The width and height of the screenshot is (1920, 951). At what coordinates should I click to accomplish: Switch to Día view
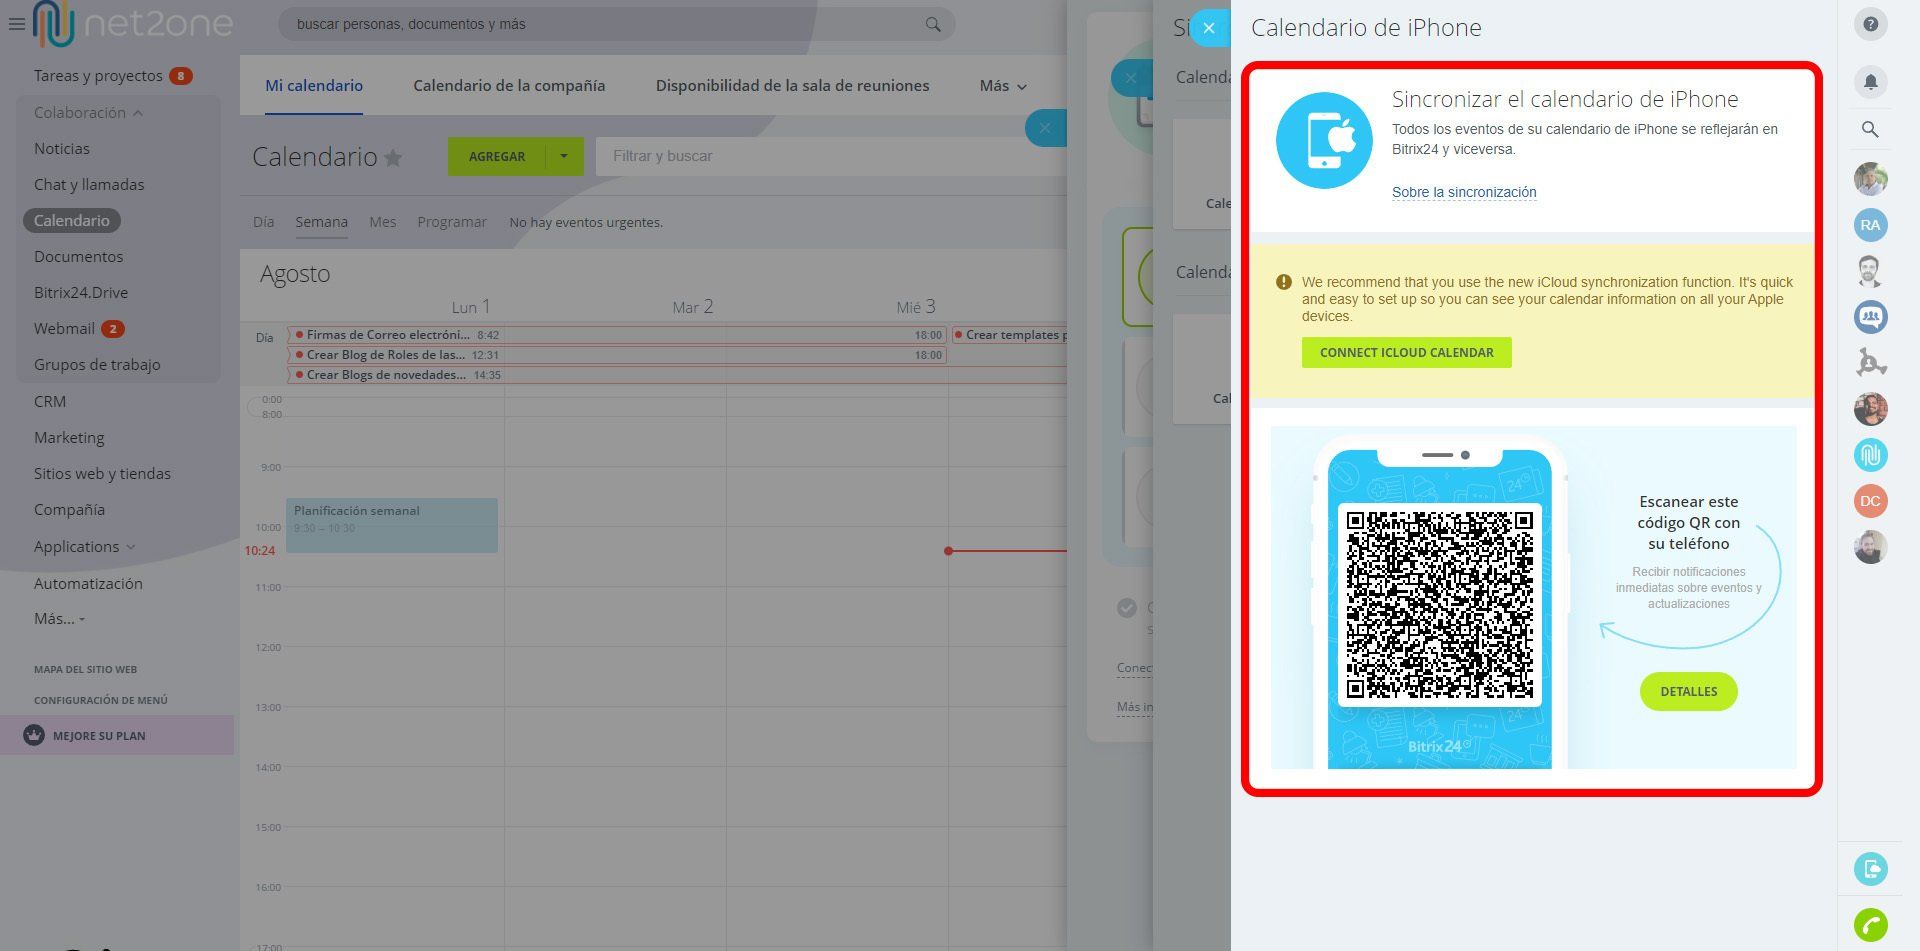(264, 222)
